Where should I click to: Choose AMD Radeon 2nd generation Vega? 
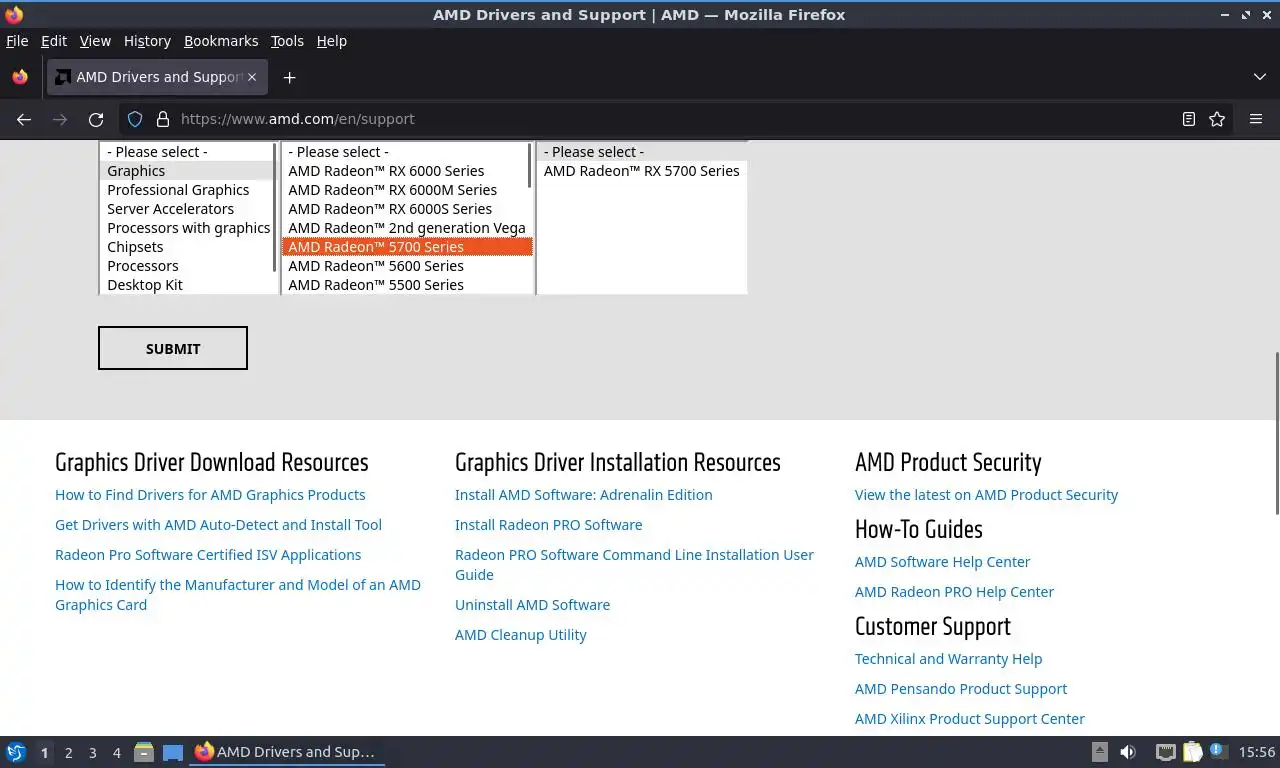405,228
